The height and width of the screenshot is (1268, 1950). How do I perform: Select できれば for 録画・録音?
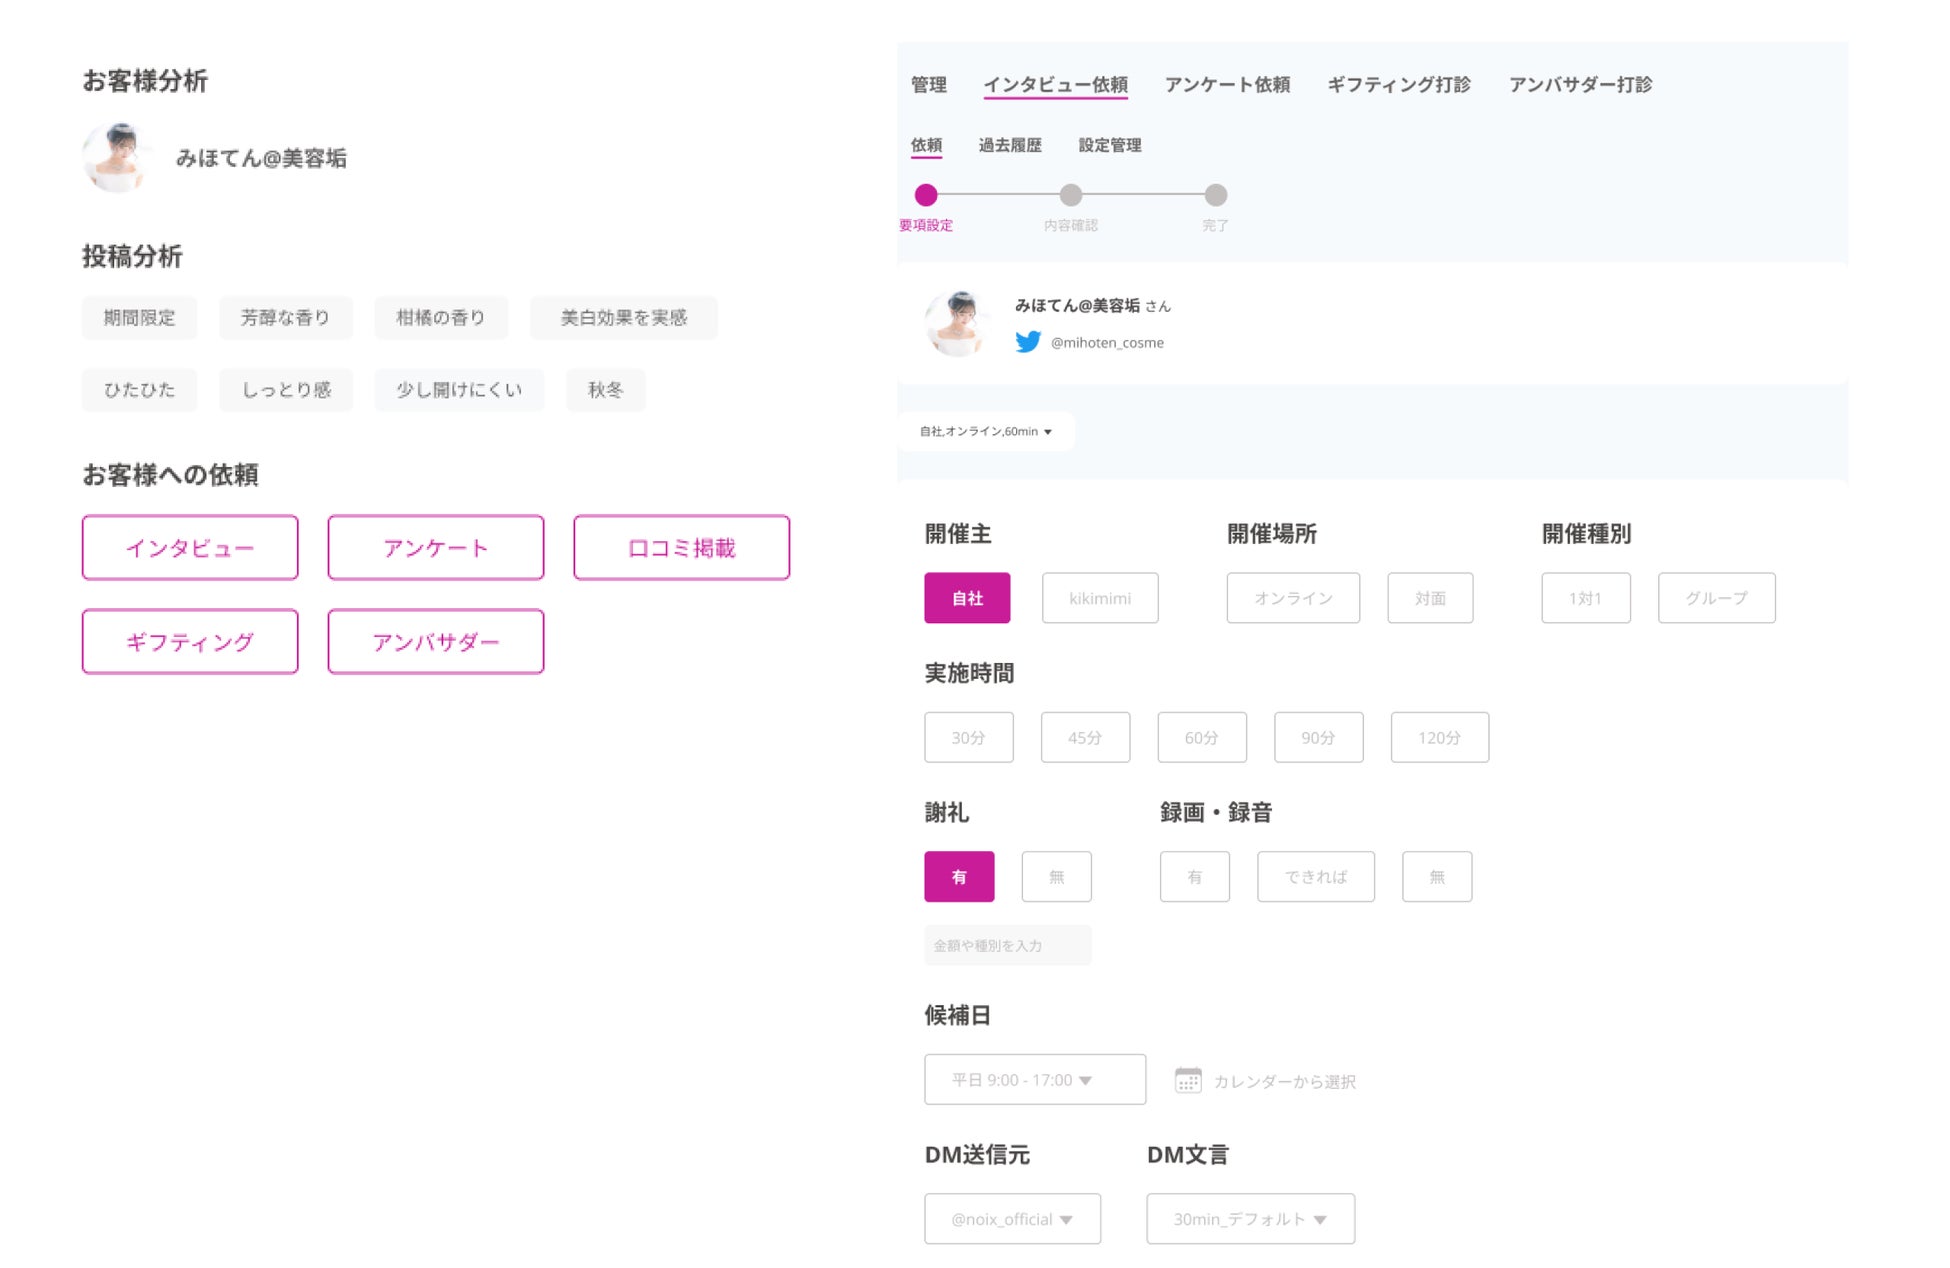[1315, 876]
